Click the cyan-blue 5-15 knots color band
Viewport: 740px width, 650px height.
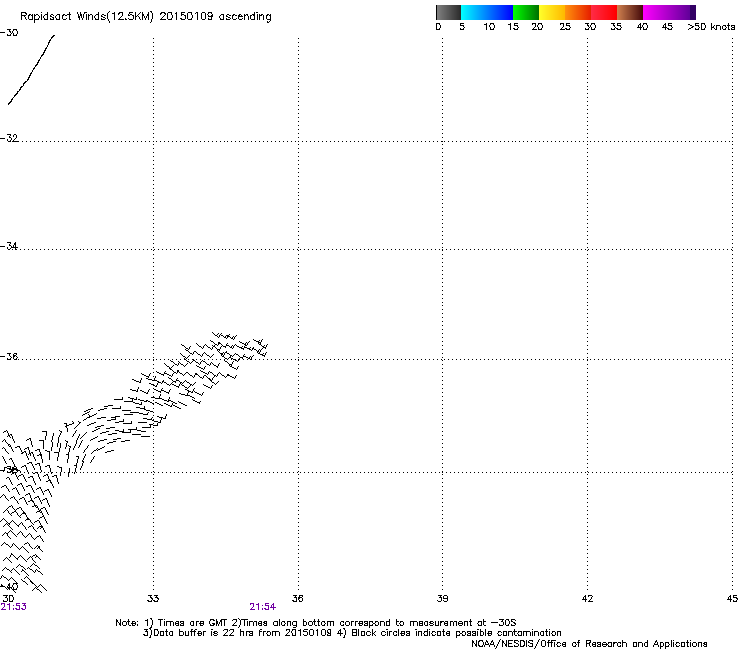487,12
